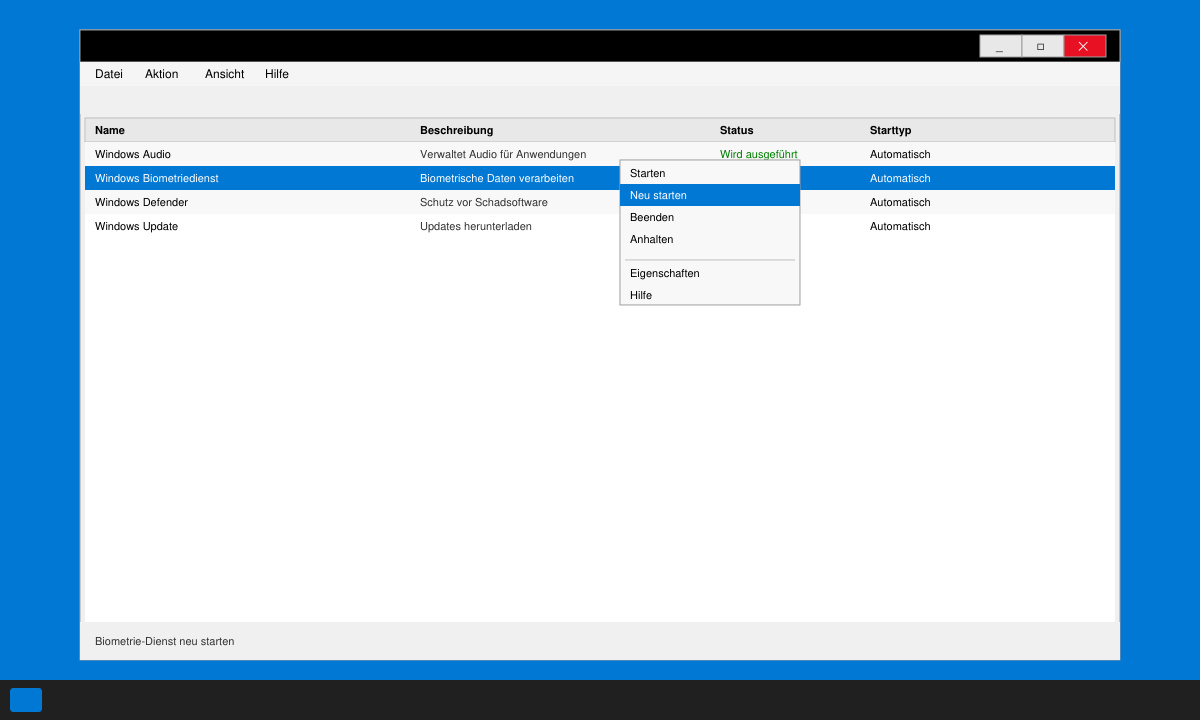
Task: Select the Windows Update service
Action: coord(600,226)
